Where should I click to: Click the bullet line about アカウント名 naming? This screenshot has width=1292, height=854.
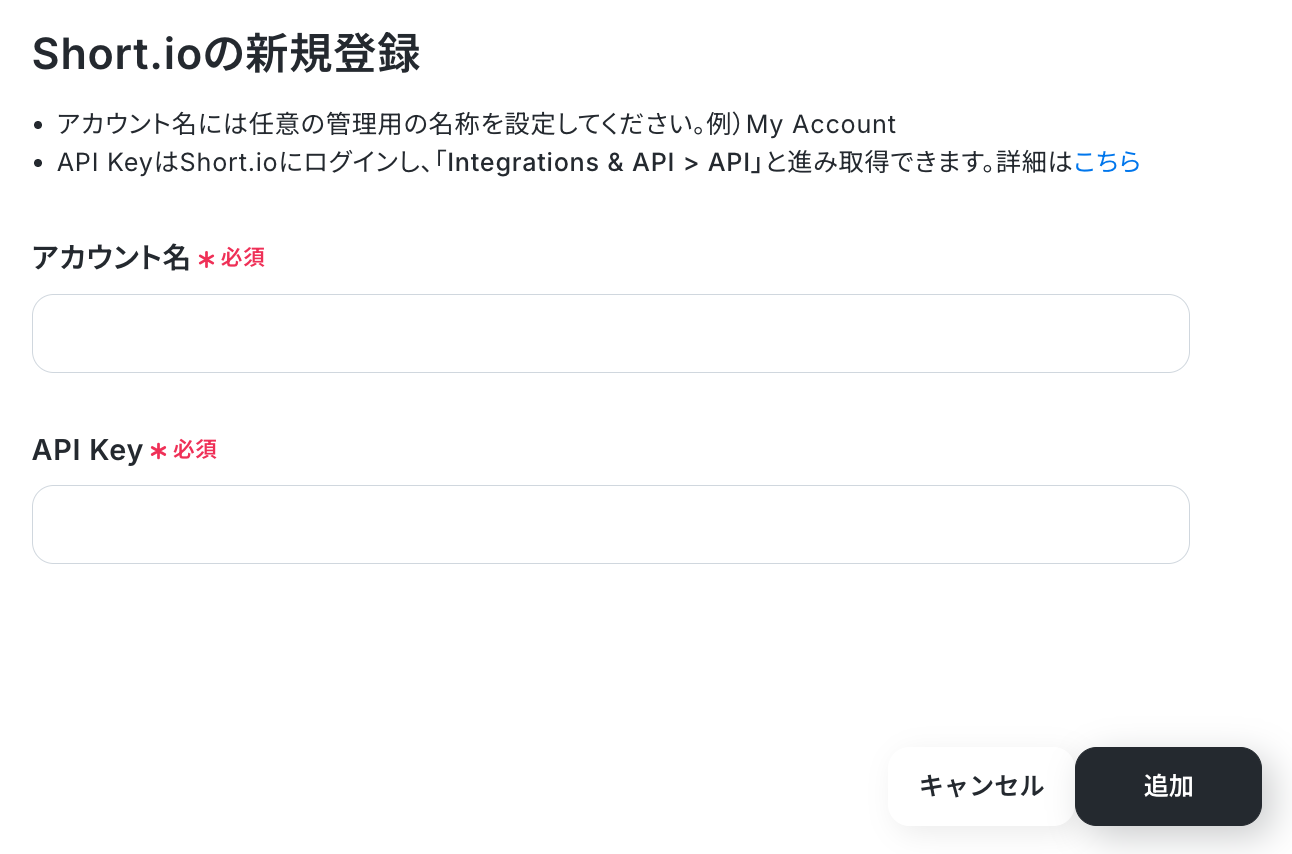476,125
